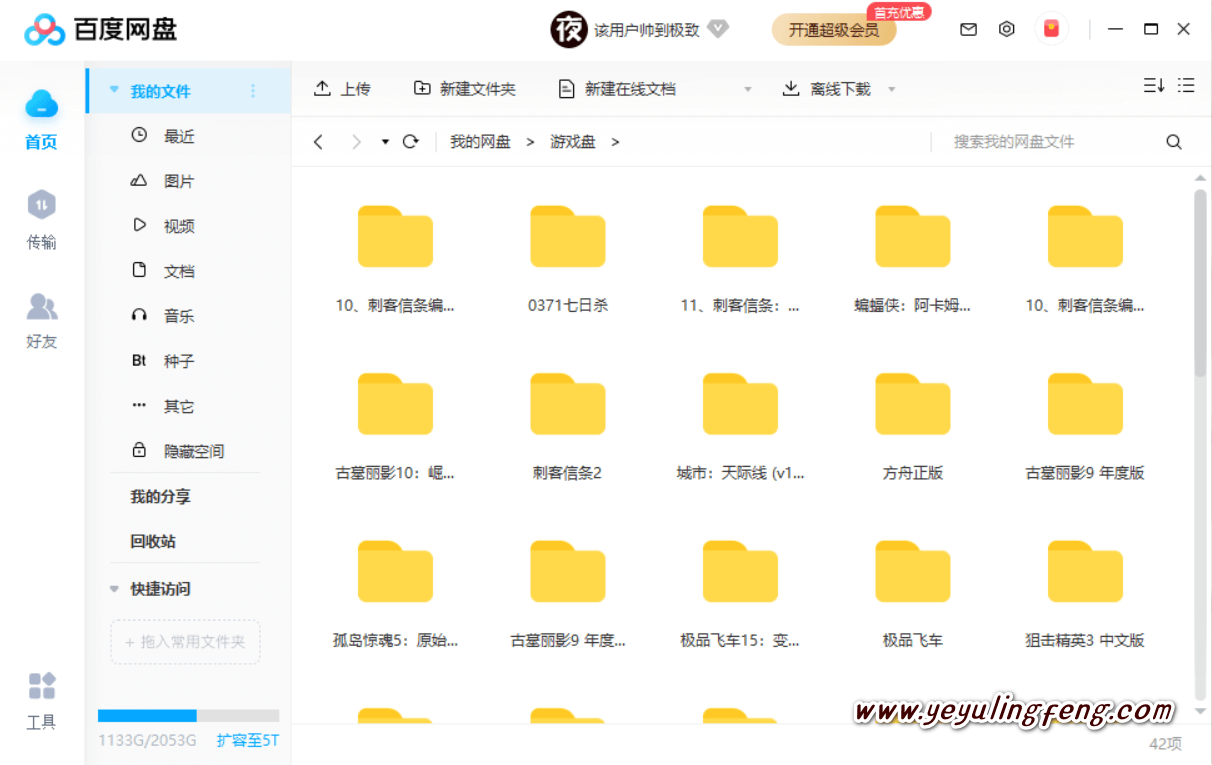Click the user avatar icon

point(568,29)
